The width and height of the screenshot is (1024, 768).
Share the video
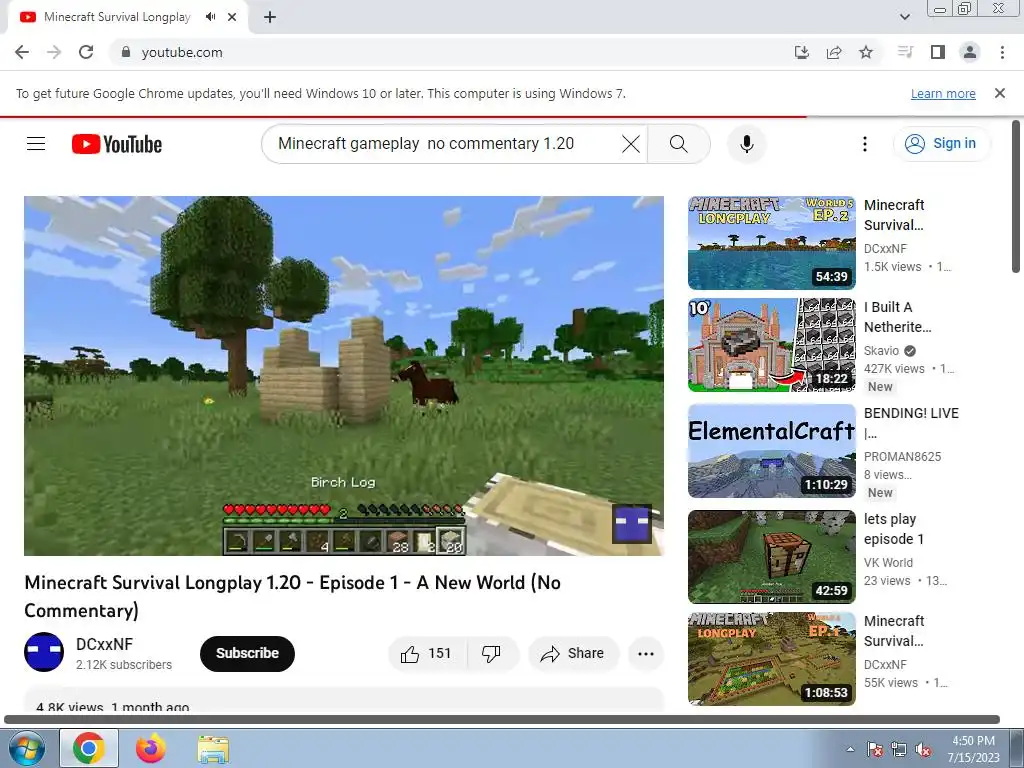[x=573, y=653]
